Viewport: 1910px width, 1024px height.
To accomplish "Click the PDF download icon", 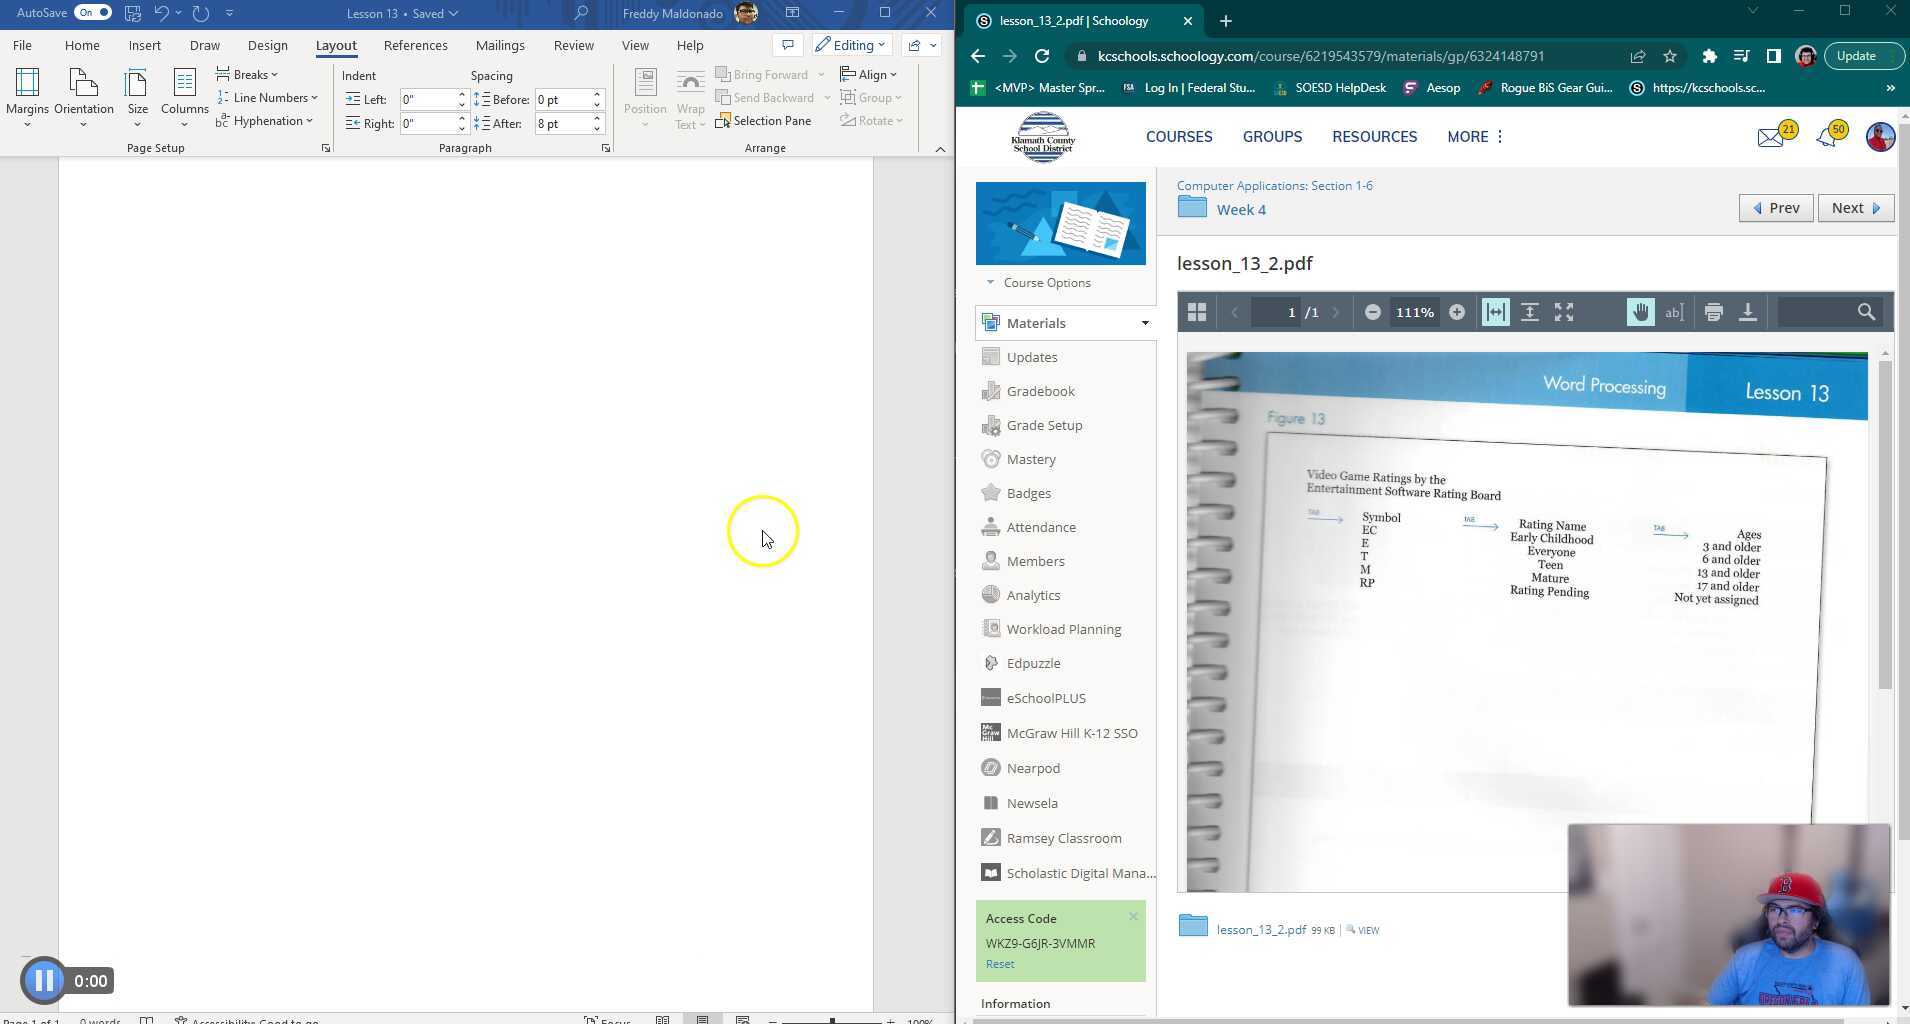I will click(x=1747, y=313).
